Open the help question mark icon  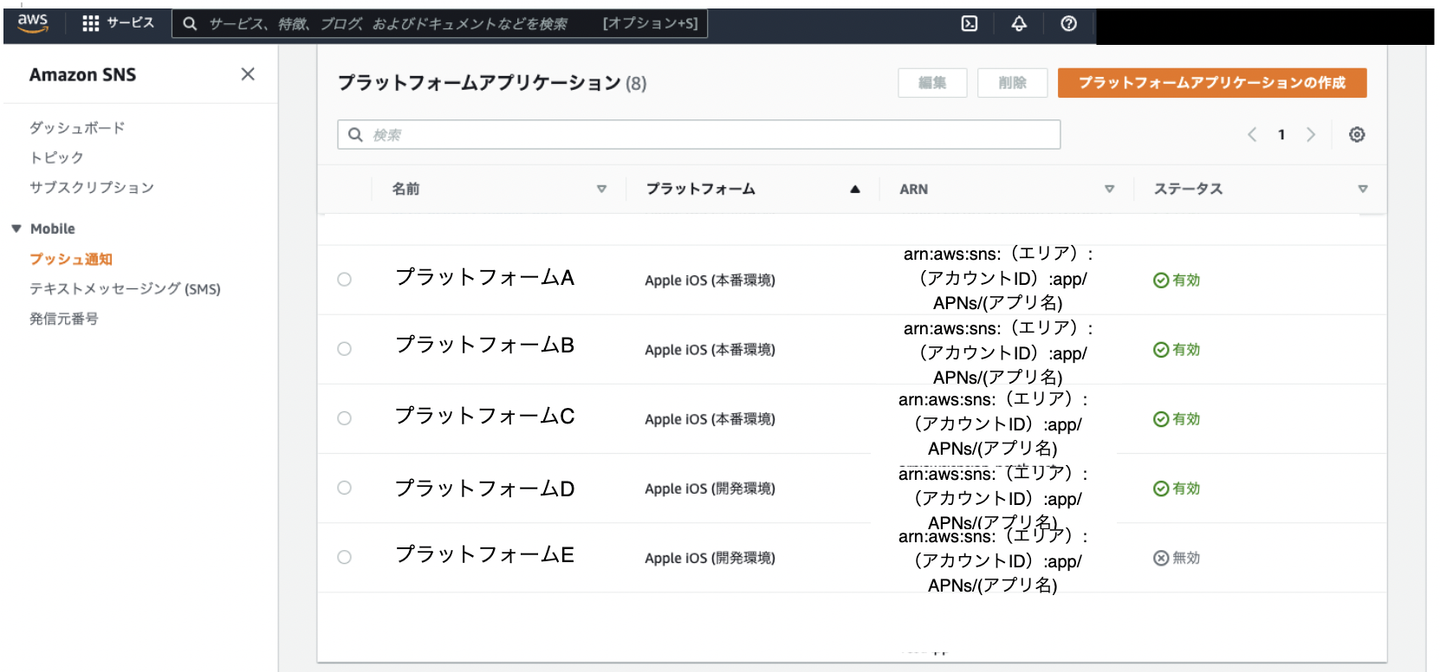(1069, 24)
